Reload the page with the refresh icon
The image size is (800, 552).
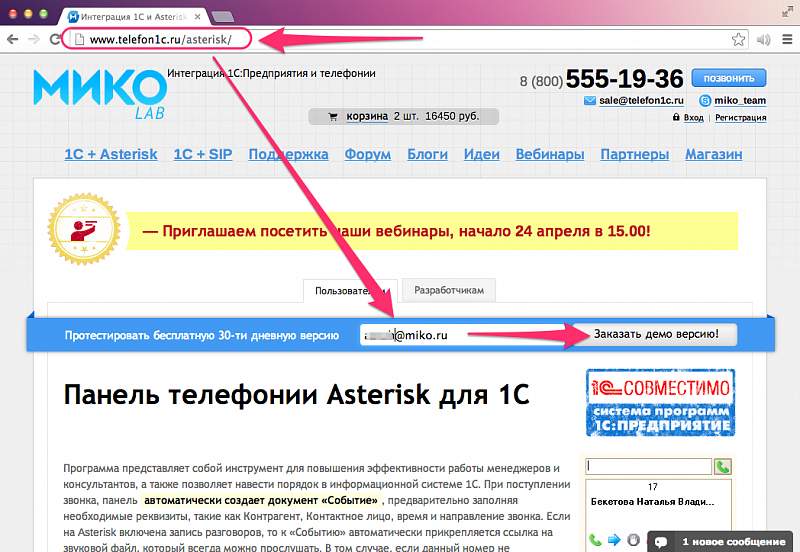click(55, 39)
